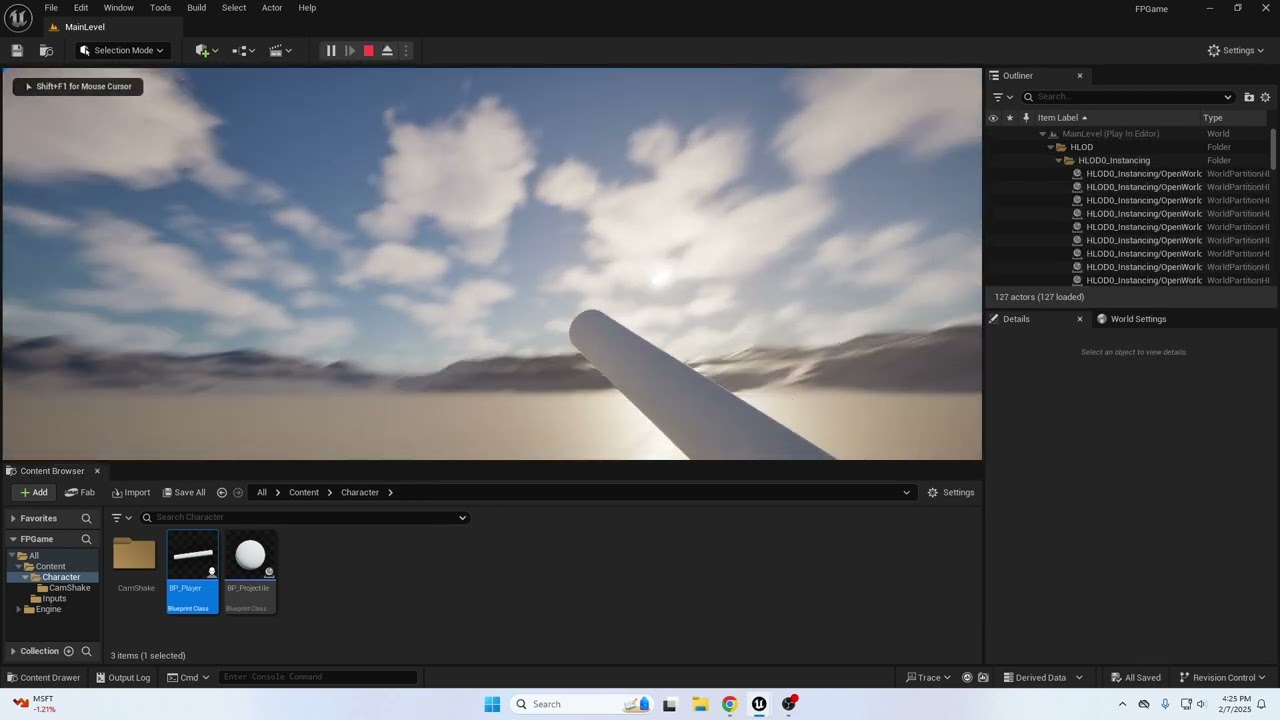Select the BP_Projectile blueprint thumbnail
This screenshot has height=720, width=1280.
[x=250, y=572]
